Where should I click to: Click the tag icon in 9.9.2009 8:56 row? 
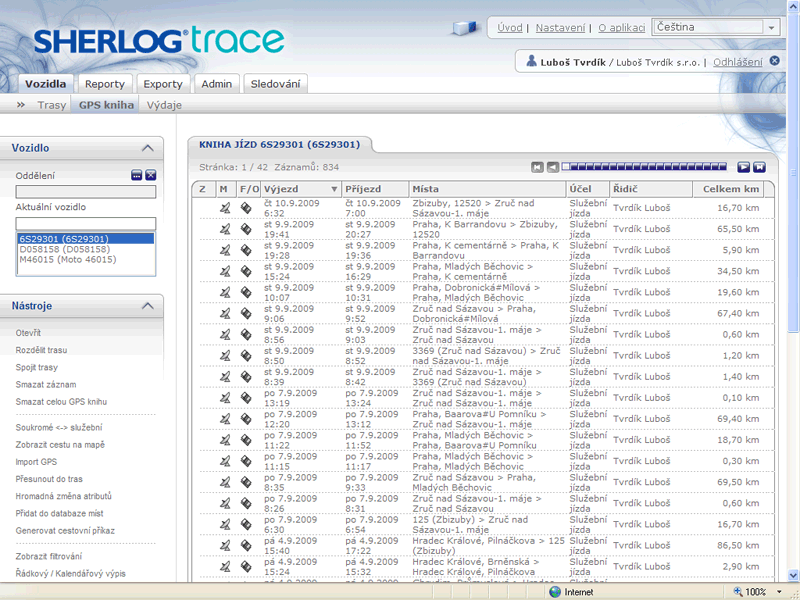coord(246,334)
